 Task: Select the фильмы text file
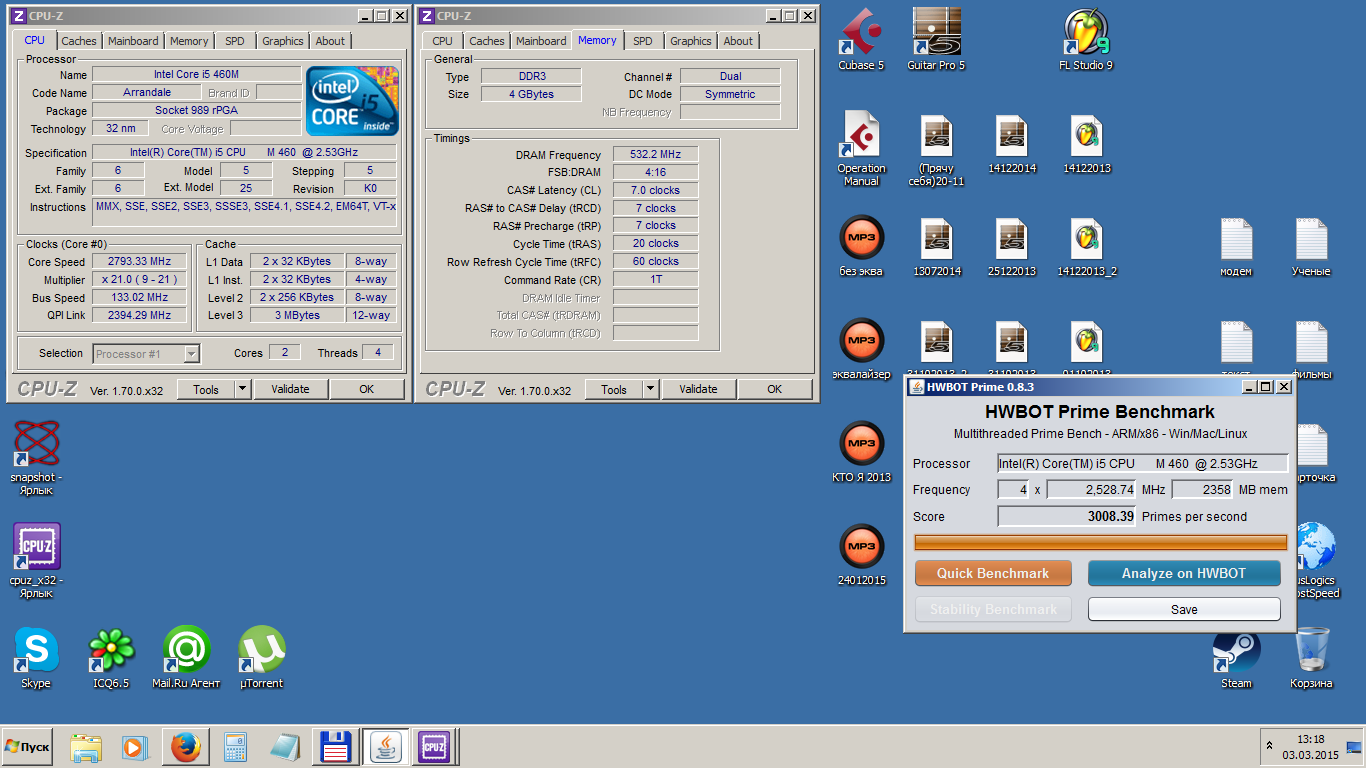point(1311,350)
